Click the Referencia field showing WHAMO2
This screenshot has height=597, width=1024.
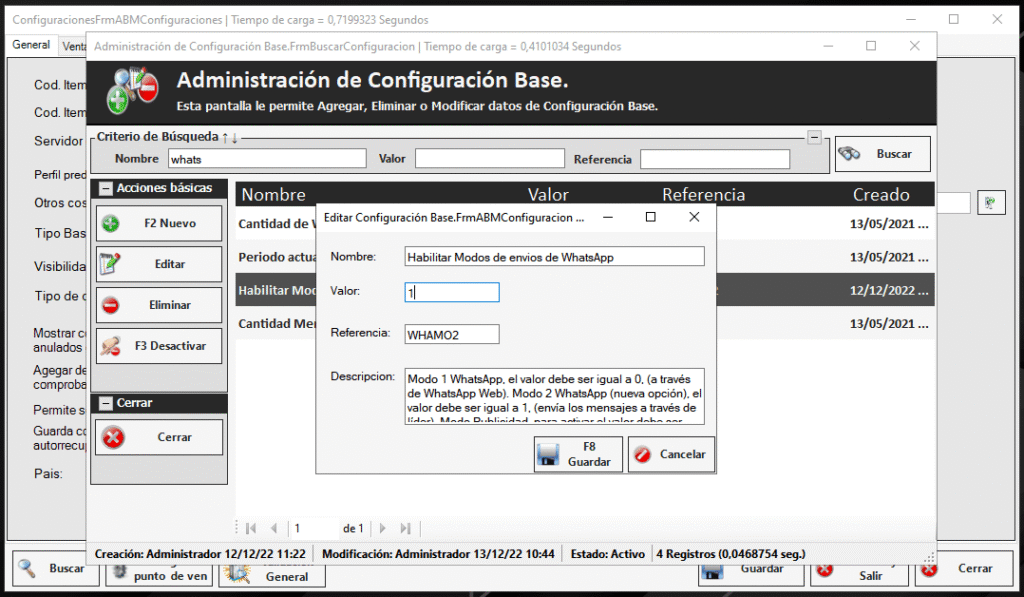pos(452,334)
